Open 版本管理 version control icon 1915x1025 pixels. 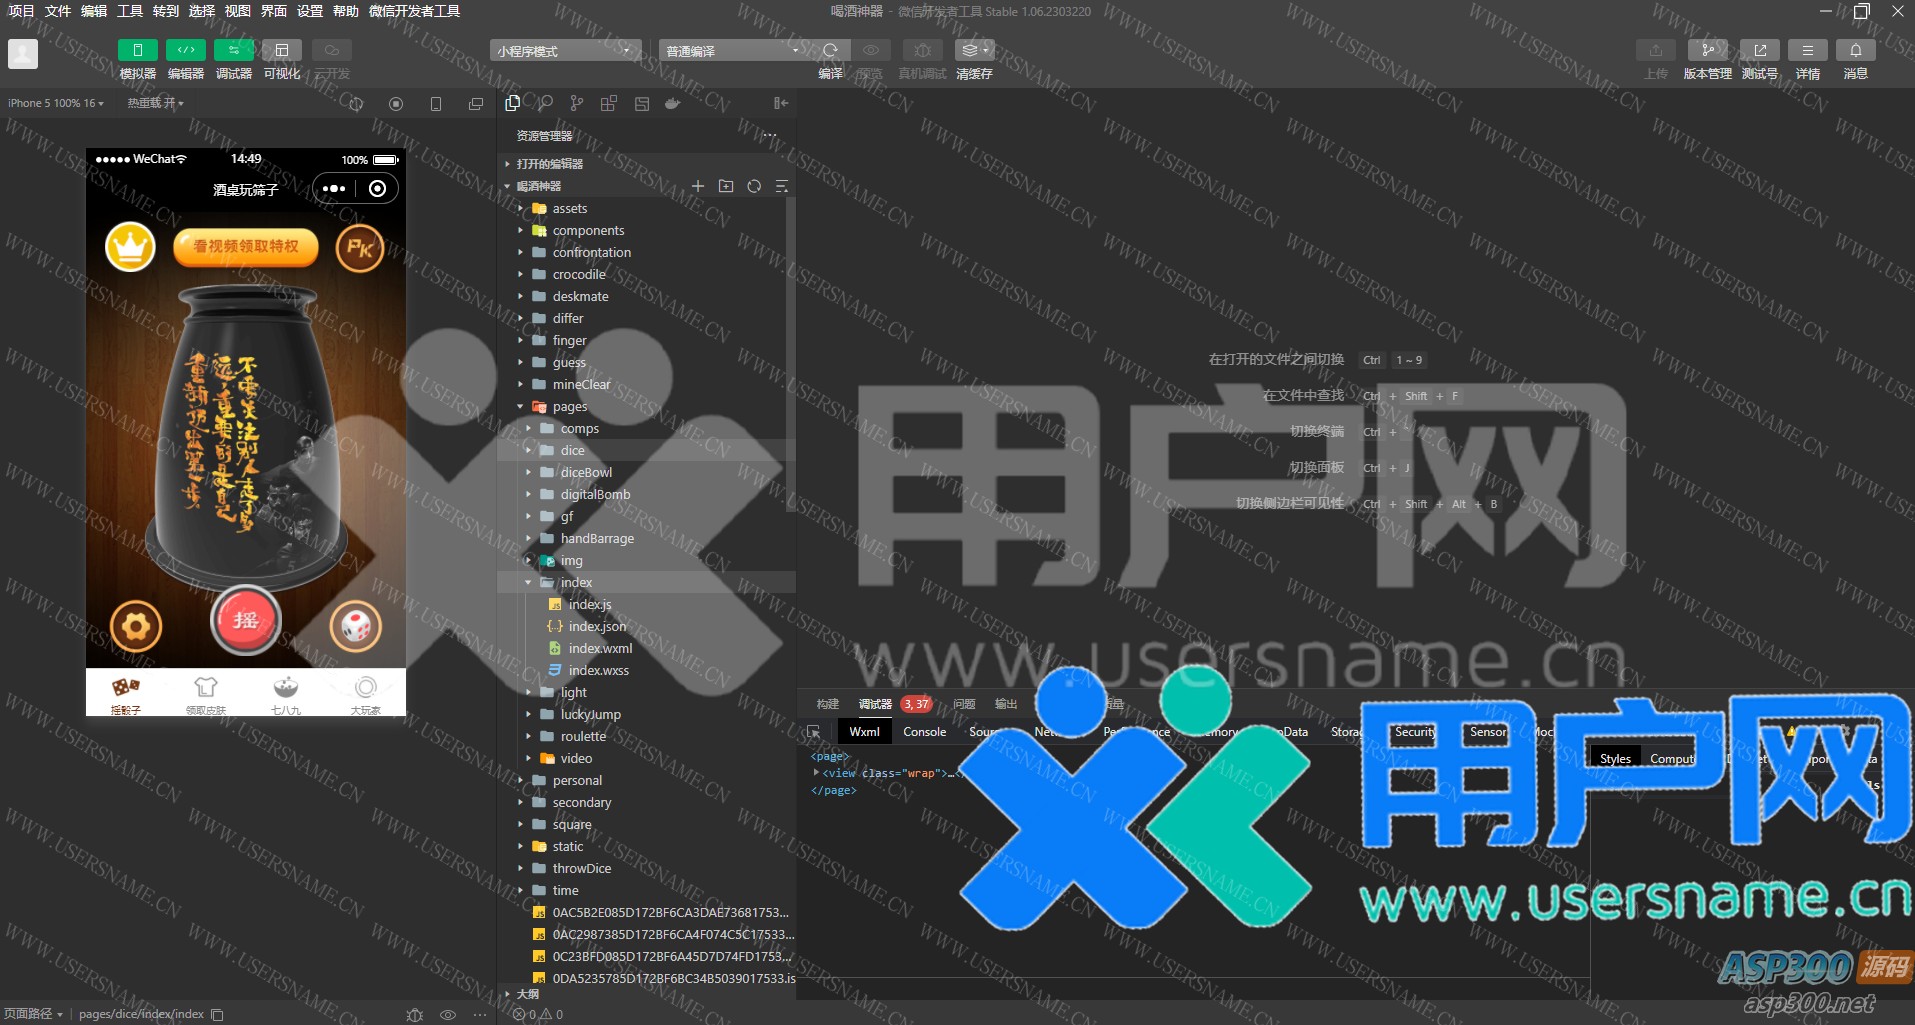[x=1707, y=50]
